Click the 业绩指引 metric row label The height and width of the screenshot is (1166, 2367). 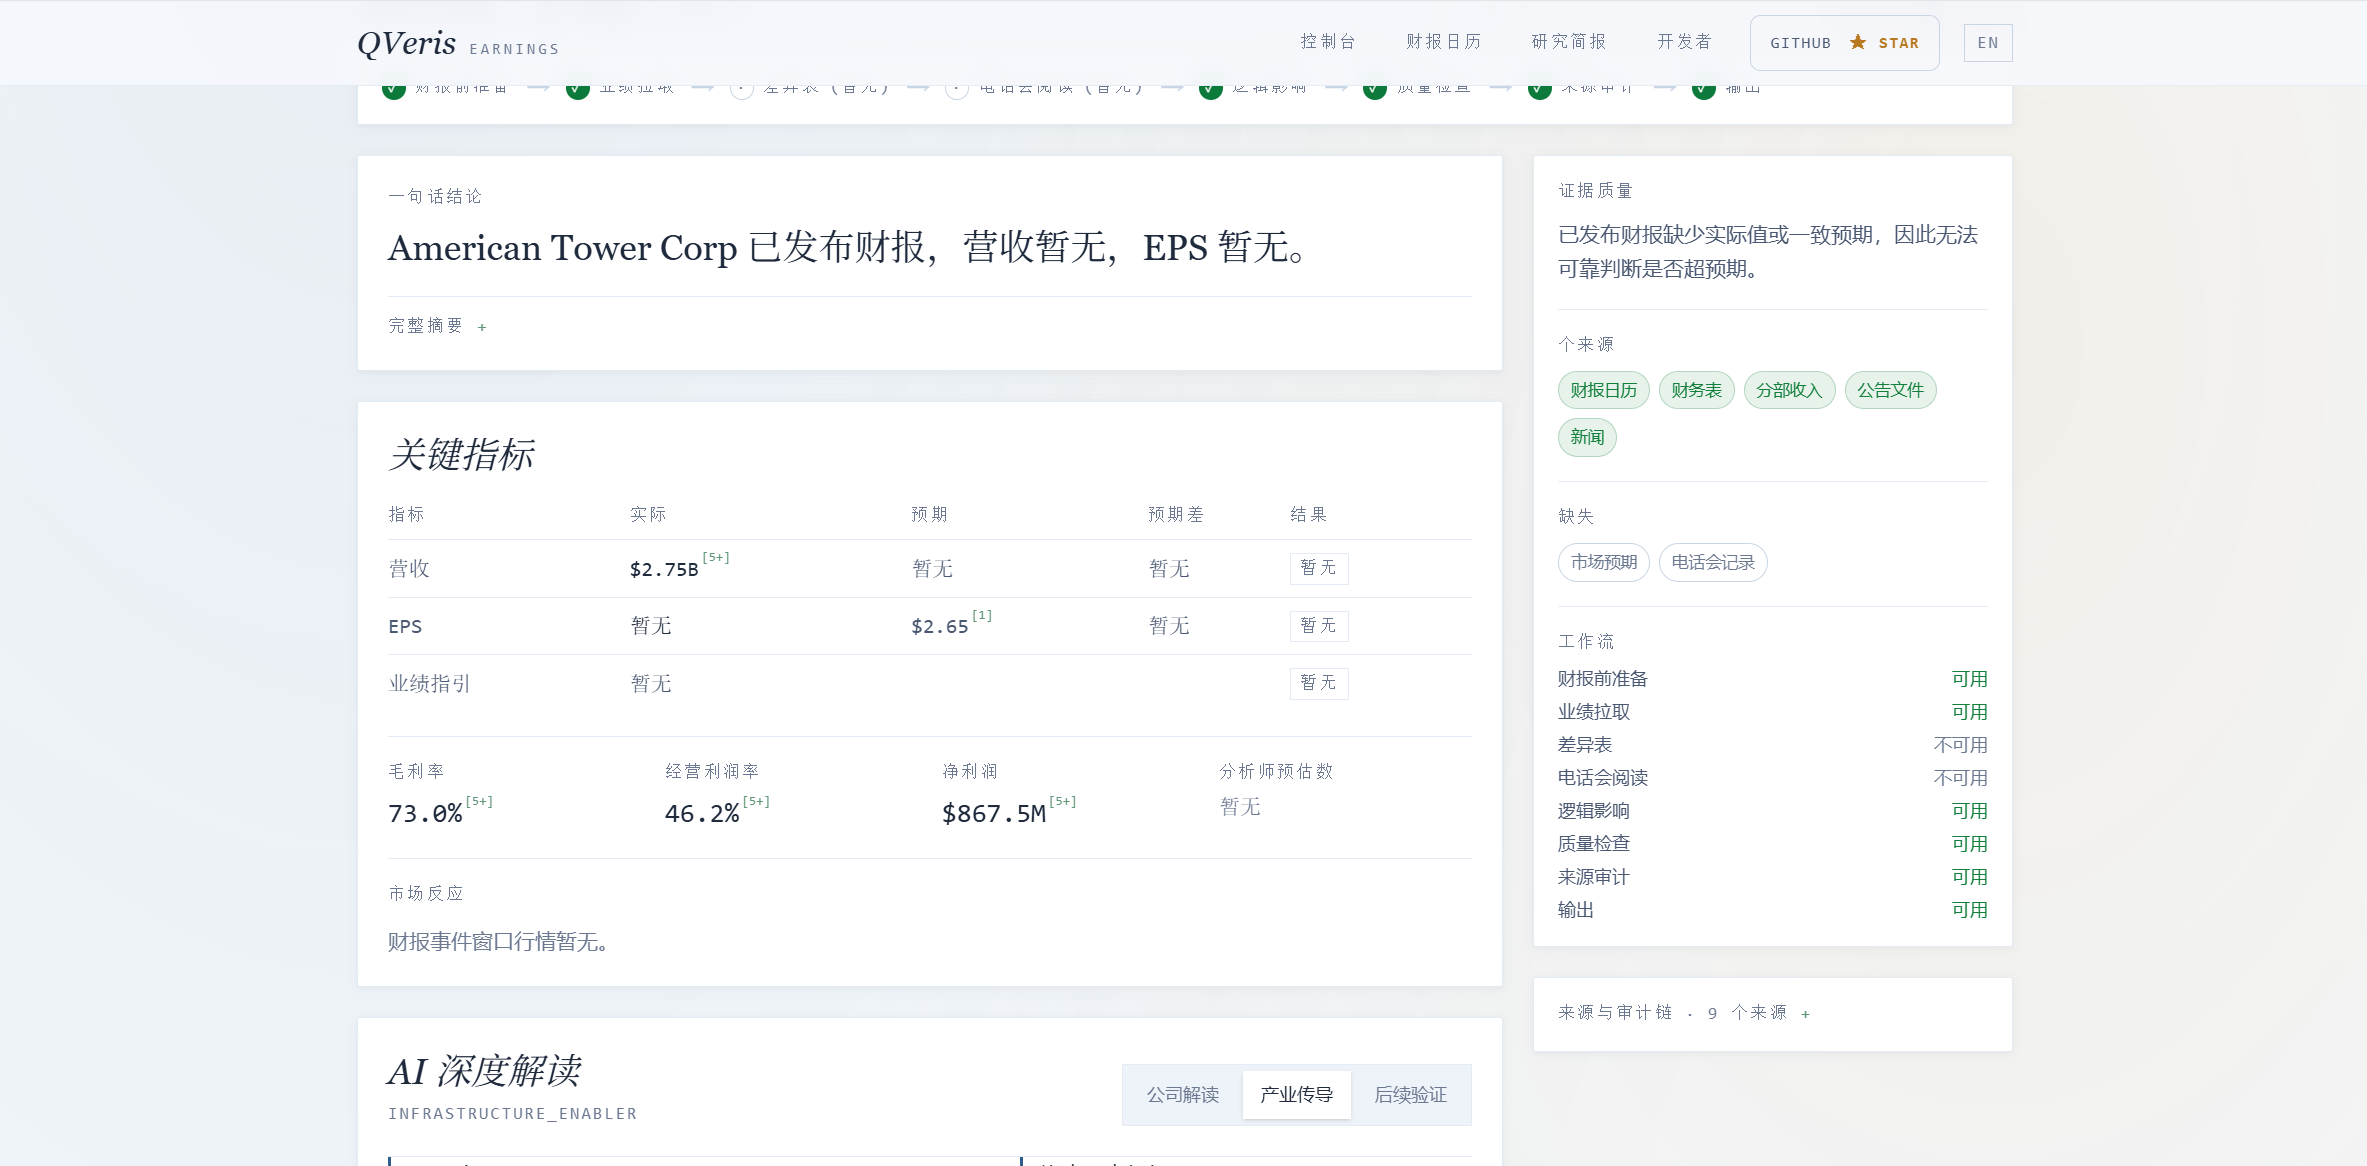coord(429,684)
